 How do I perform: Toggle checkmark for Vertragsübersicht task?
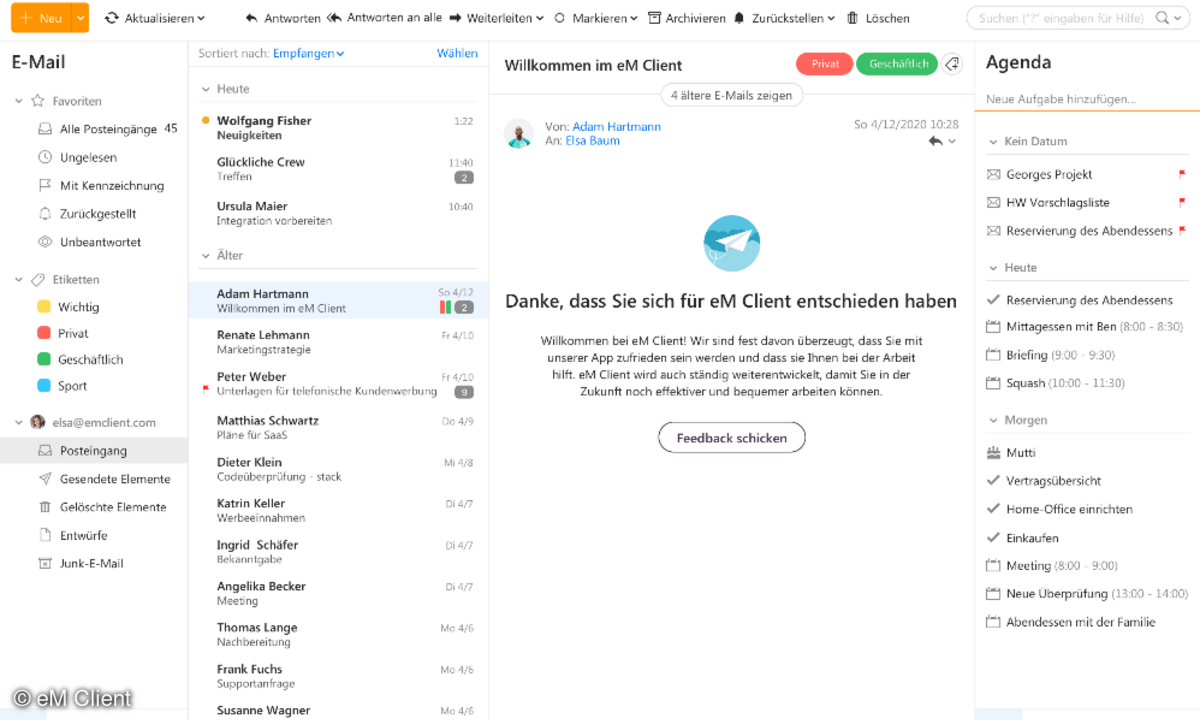click(993, 481)
